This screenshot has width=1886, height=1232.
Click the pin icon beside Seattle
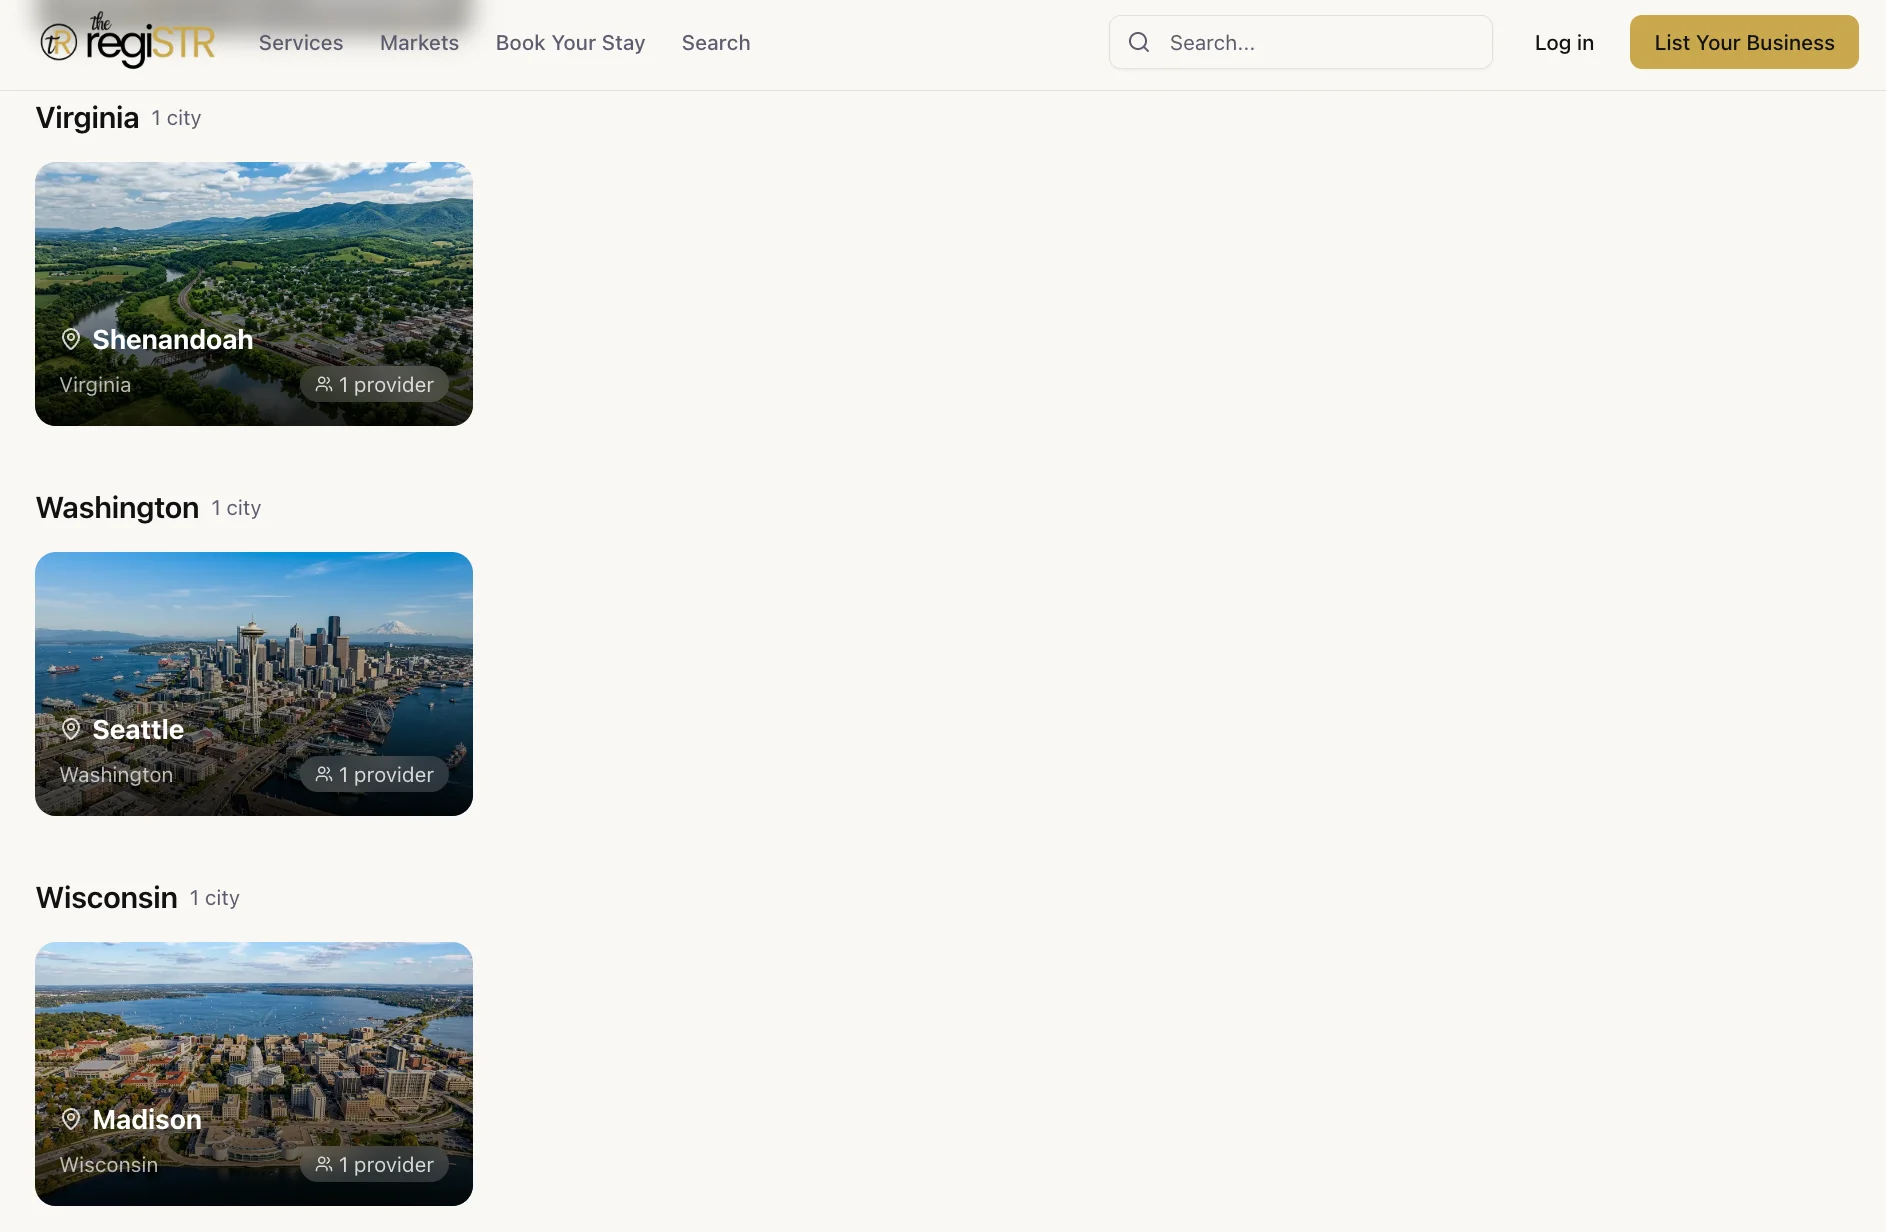[71, 729]
